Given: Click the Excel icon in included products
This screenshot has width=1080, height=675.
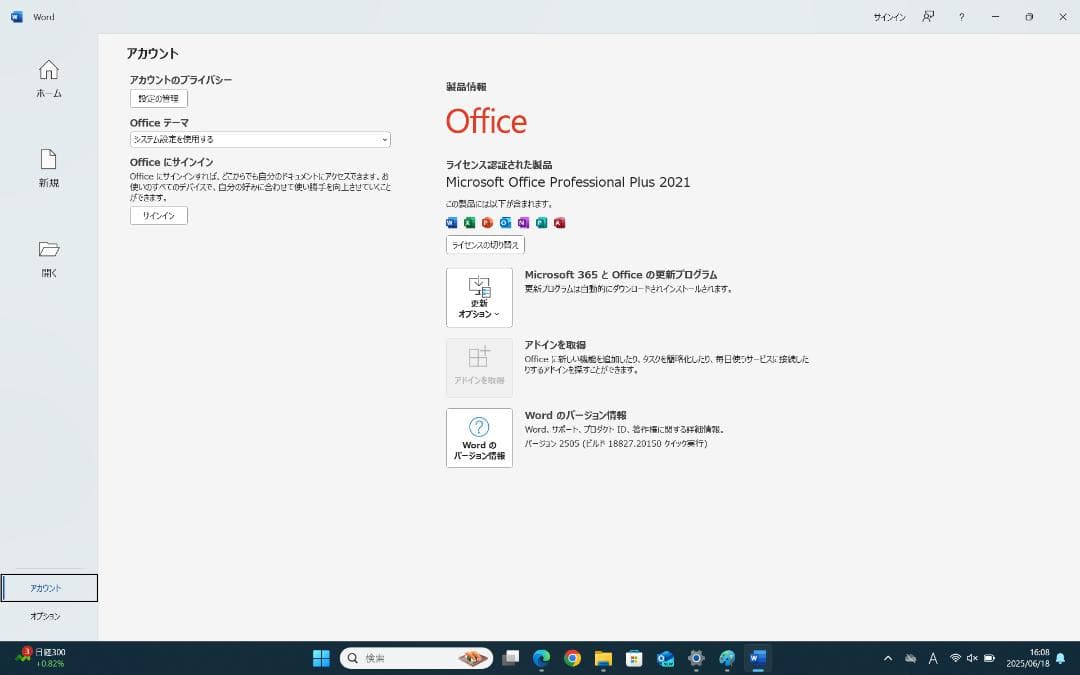Looking at the screenshot, I should coord(469,223).
